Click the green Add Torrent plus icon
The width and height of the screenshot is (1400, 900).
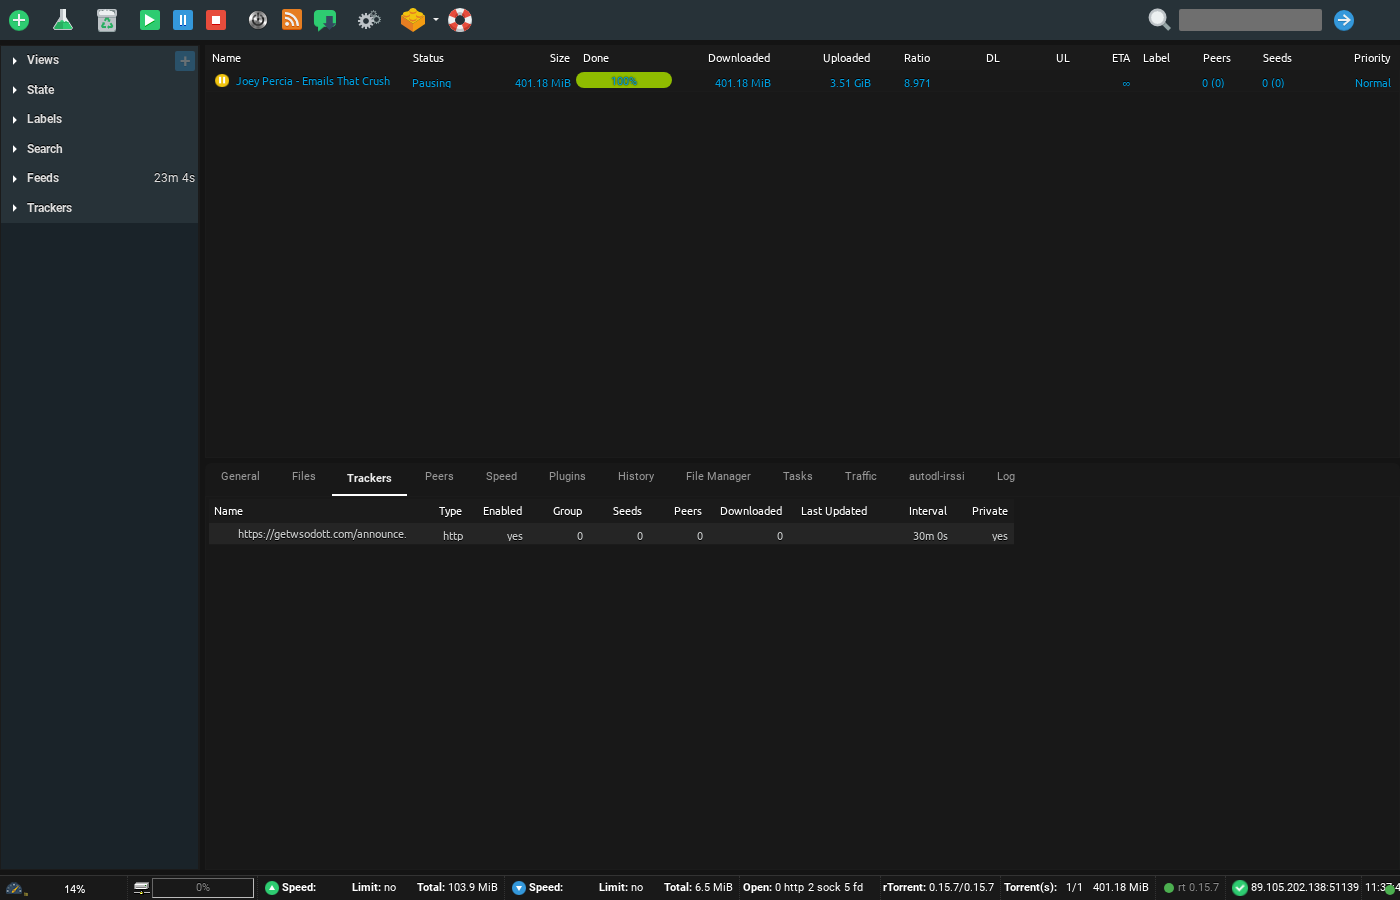click(x=19, y=20)
